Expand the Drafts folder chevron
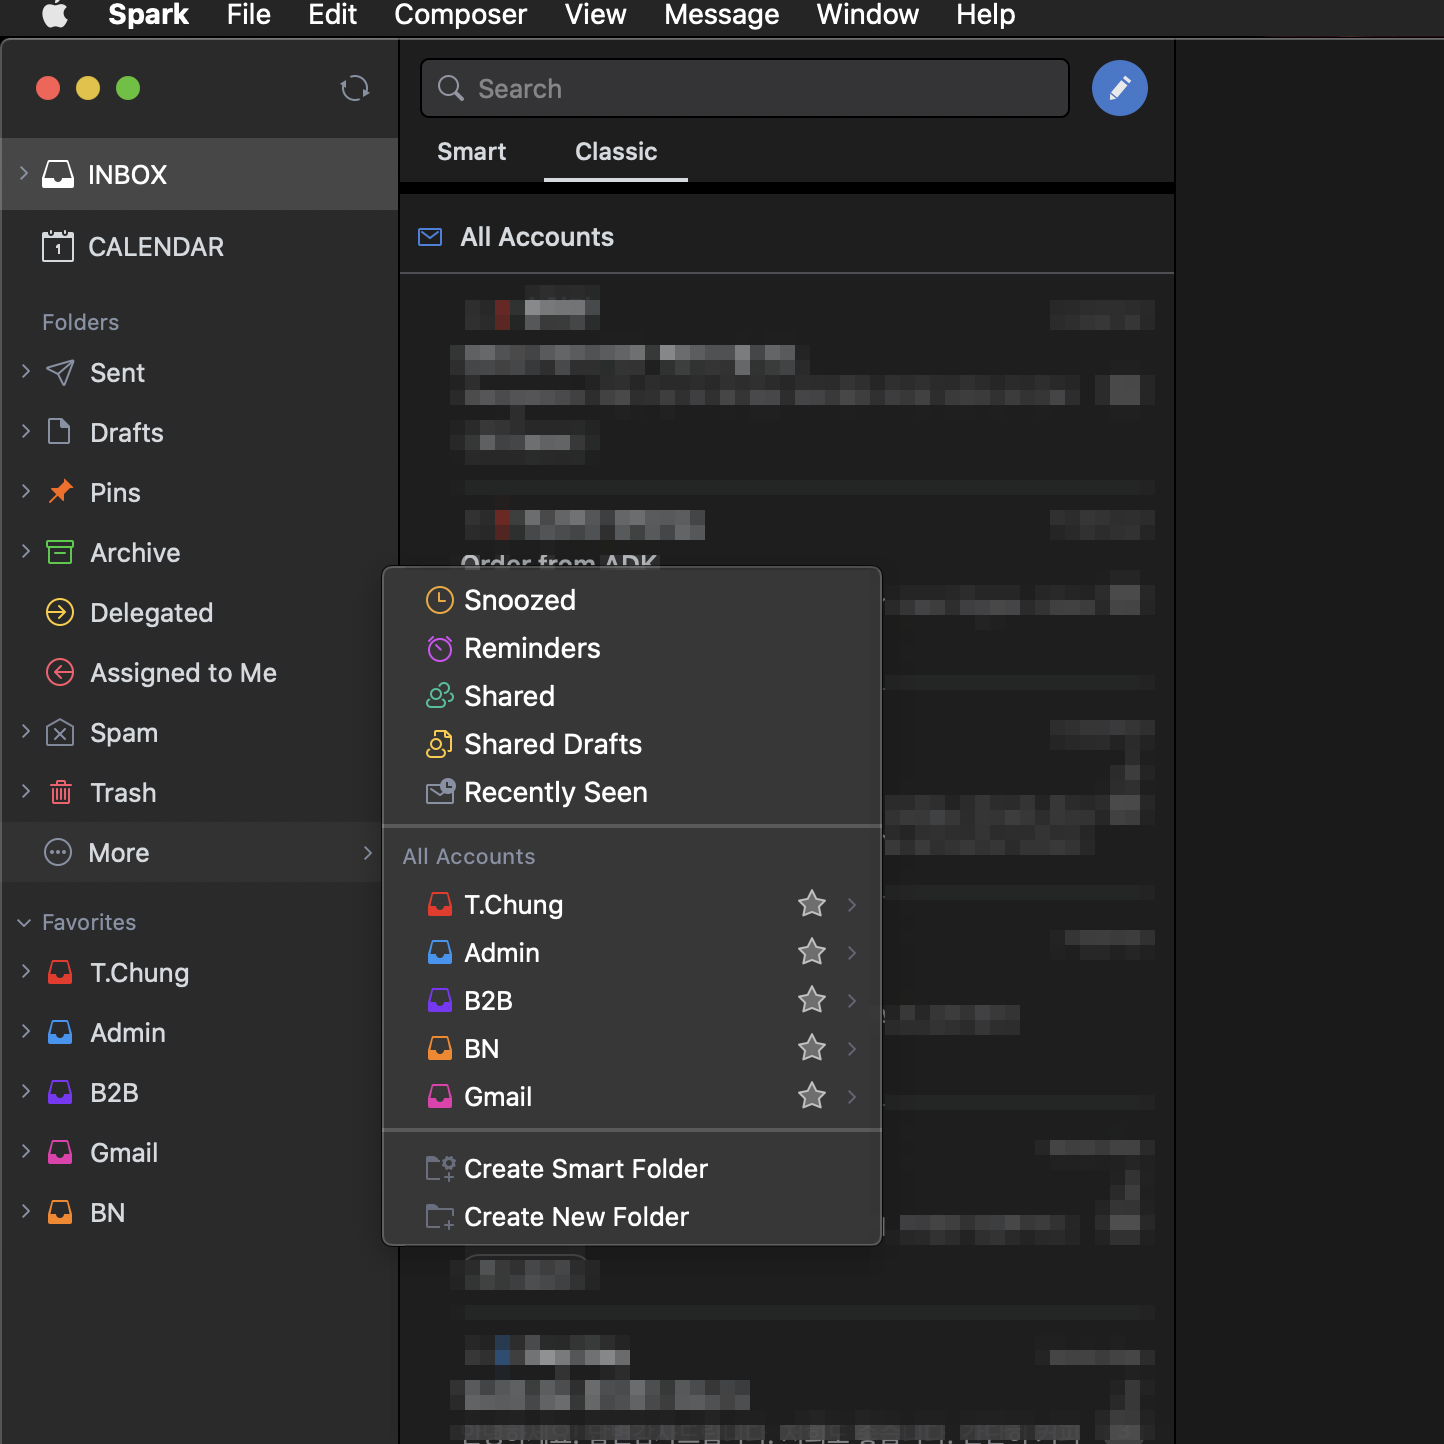Screen dimensions: 1444x1444 tap(26, 431)
